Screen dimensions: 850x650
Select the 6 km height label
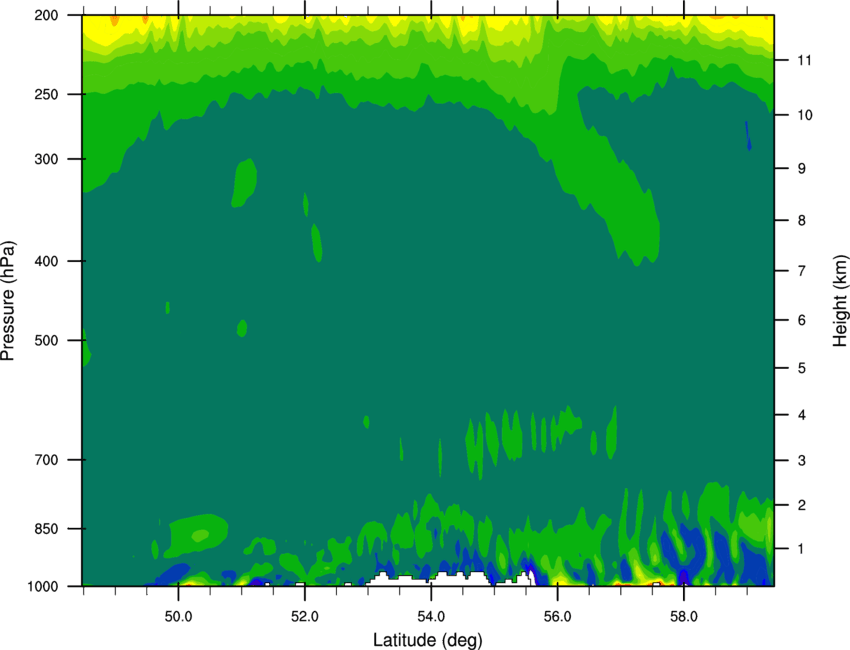tap(802, 320)
